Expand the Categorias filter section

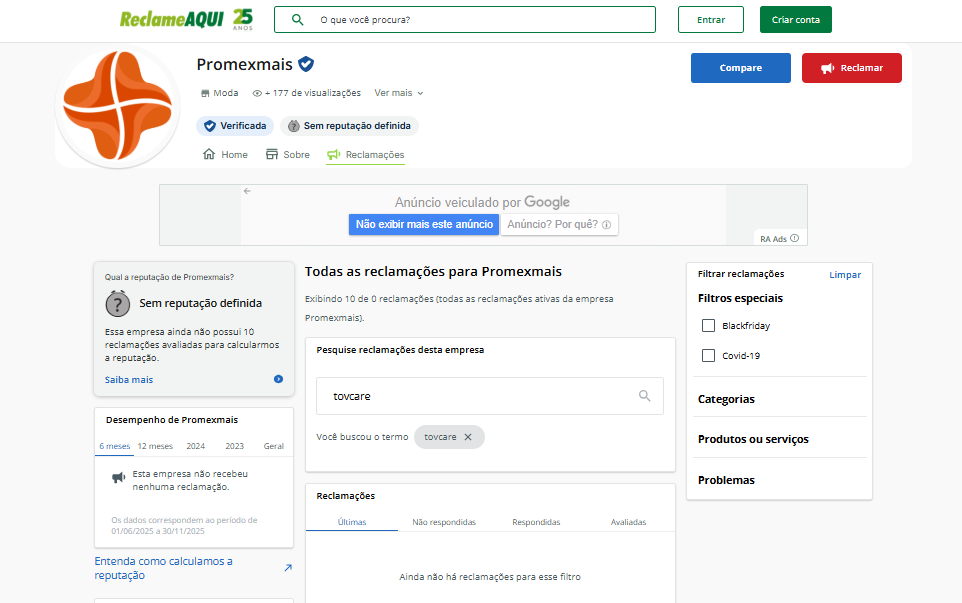[x=727, y=399]
